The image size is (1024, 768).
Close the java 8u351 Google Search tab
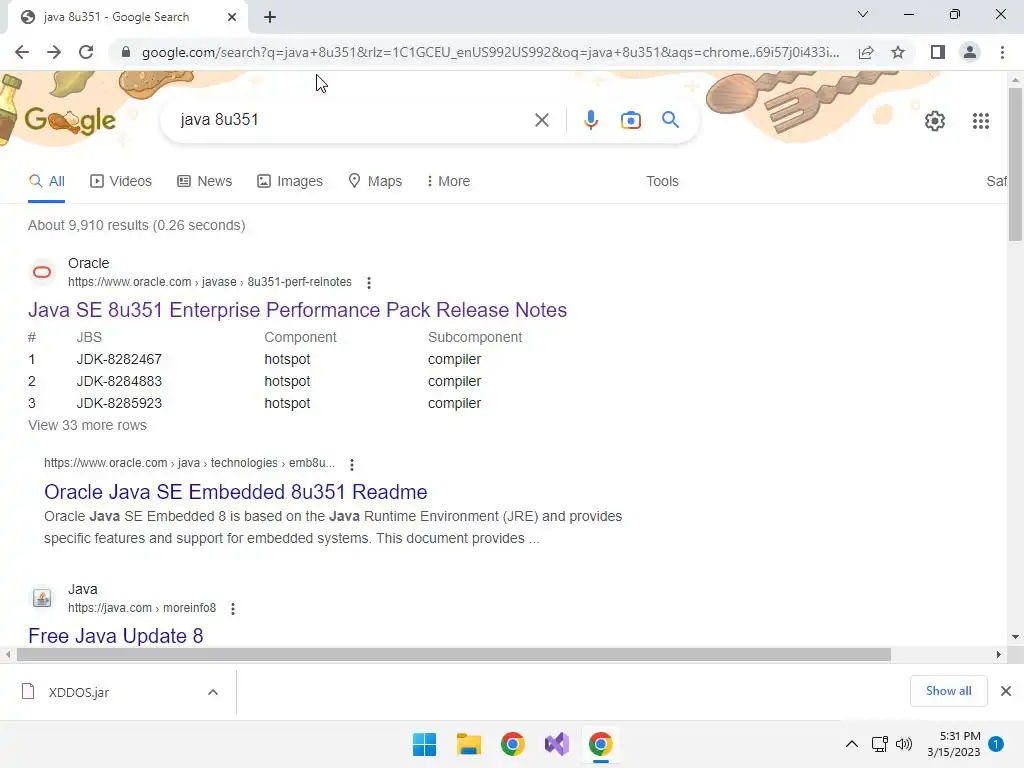[x=232, y=17]
